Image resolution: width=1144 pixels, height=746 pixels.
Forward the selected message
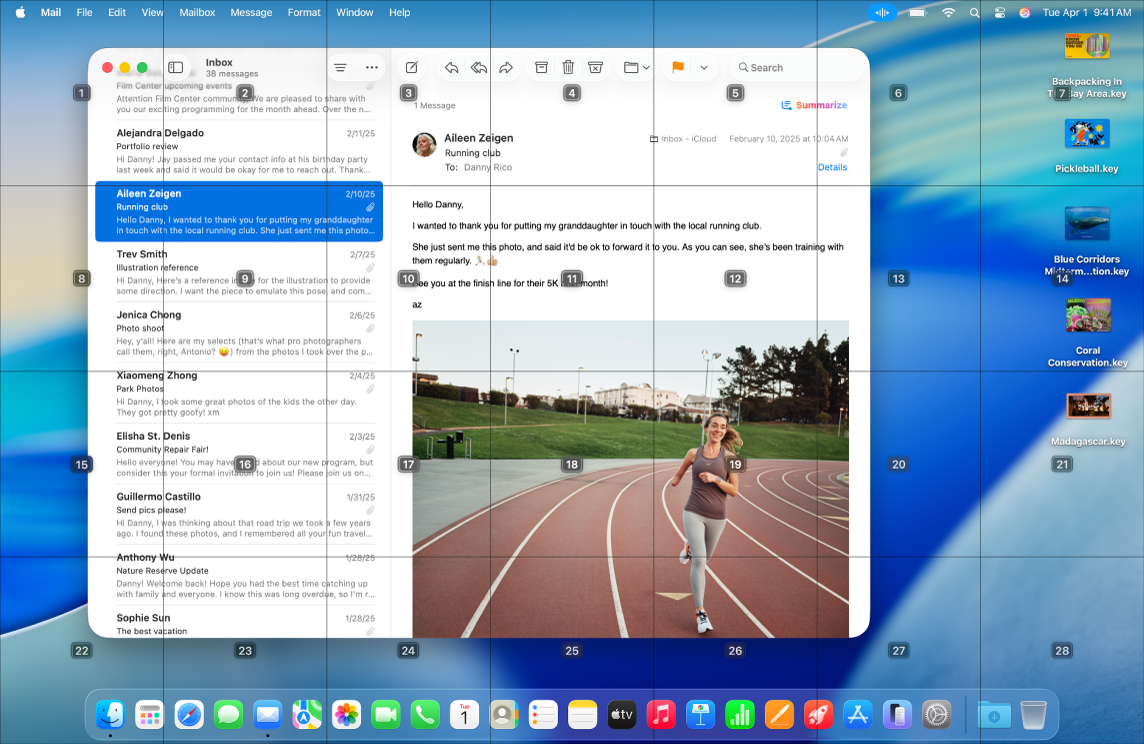tap(506, 67)
